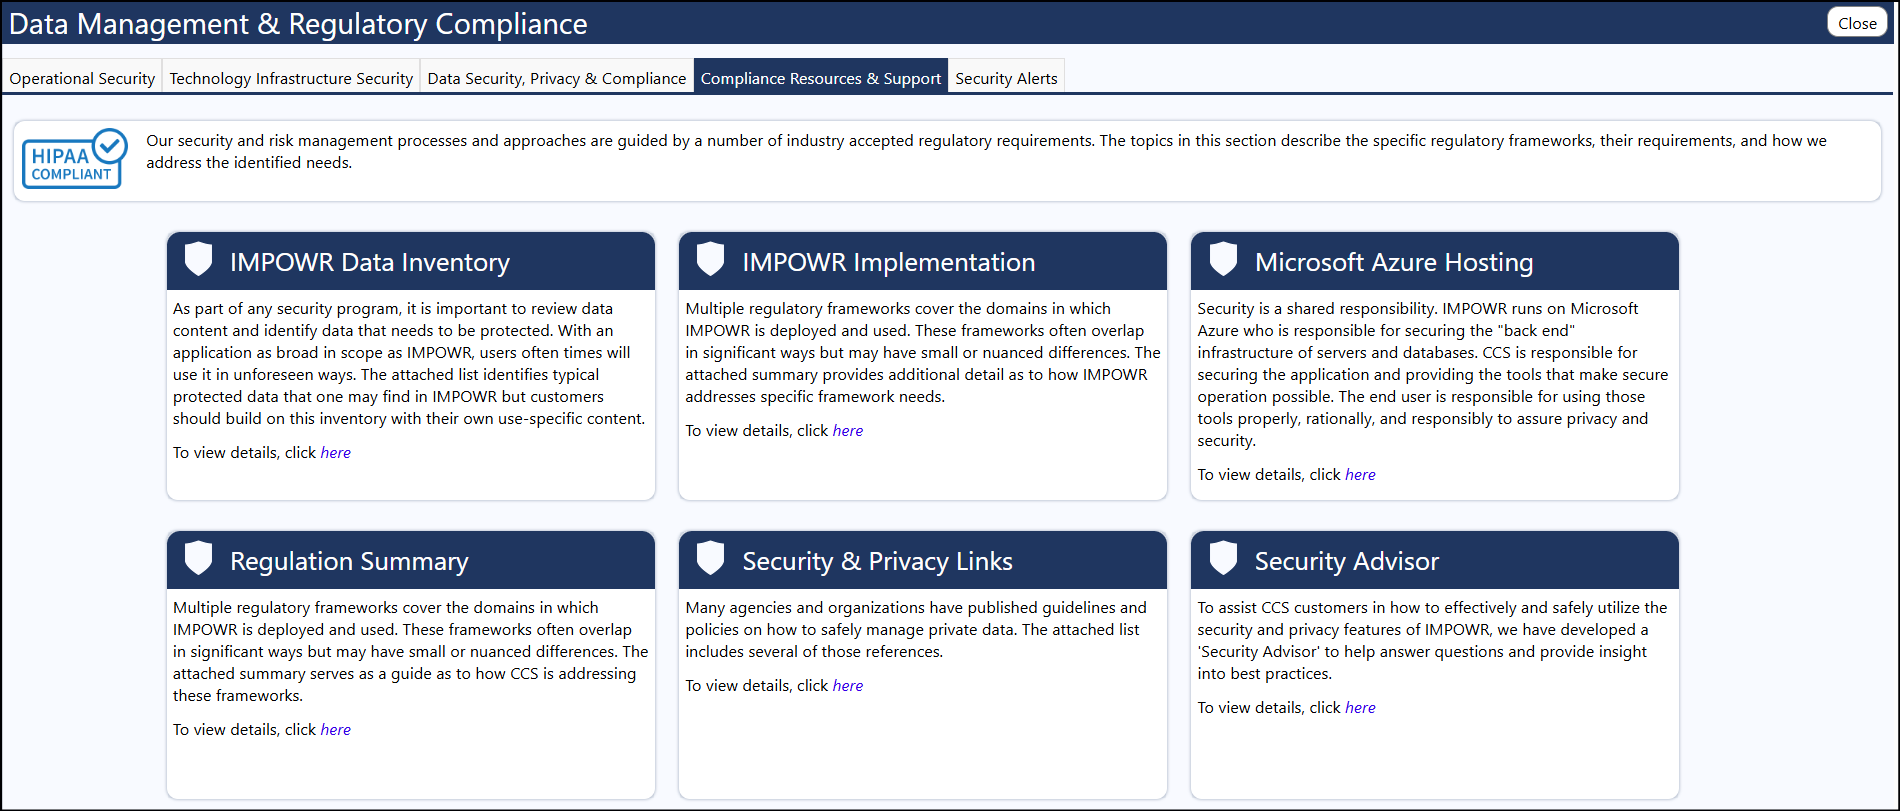
Task: Click the intro paragraph starting 'Our security and risk management'
Action: tap(987, 152)
